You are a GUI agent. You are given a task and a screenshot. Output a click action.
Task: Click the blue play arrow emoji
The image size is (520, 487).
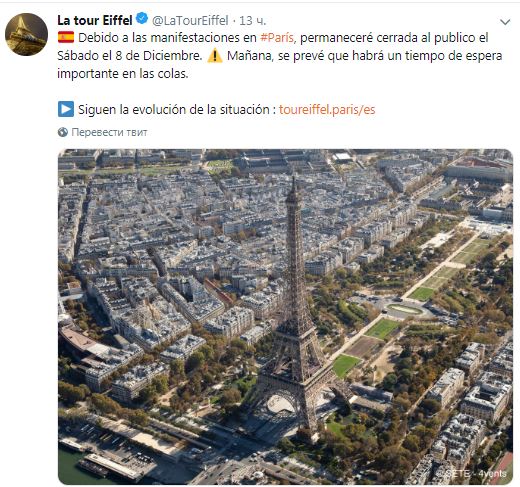tap(66, 109)
